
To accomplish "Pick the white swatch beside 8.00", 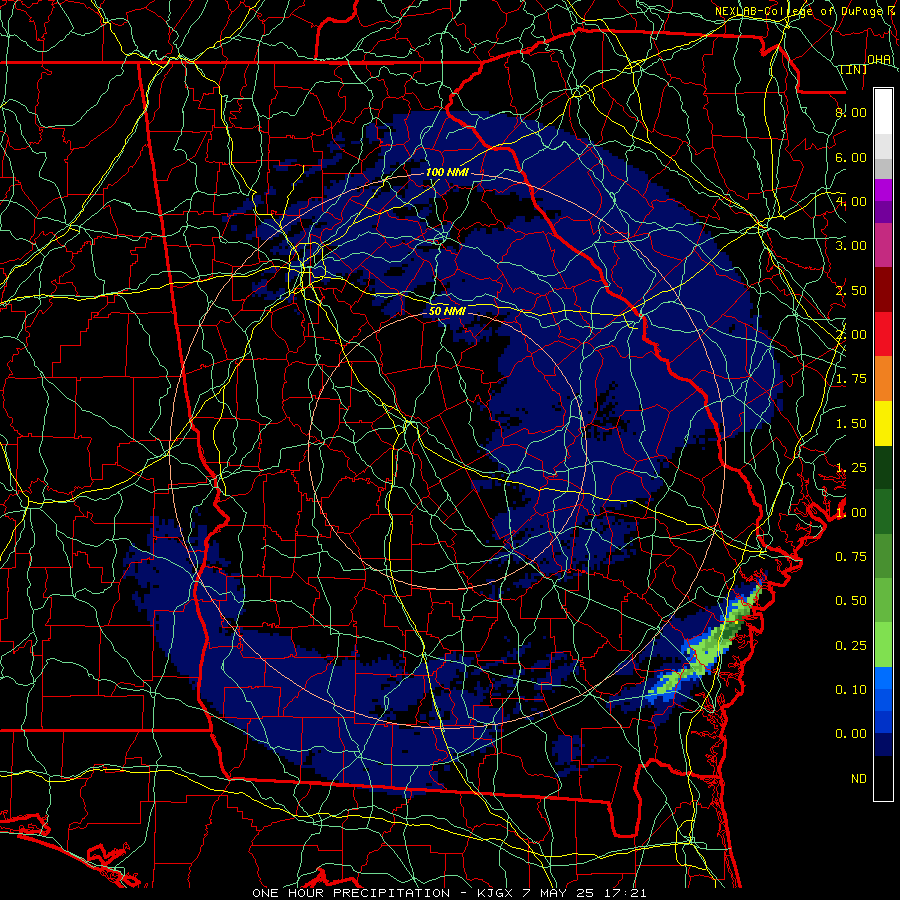I will pyautogui.click(x=883, y=112).
